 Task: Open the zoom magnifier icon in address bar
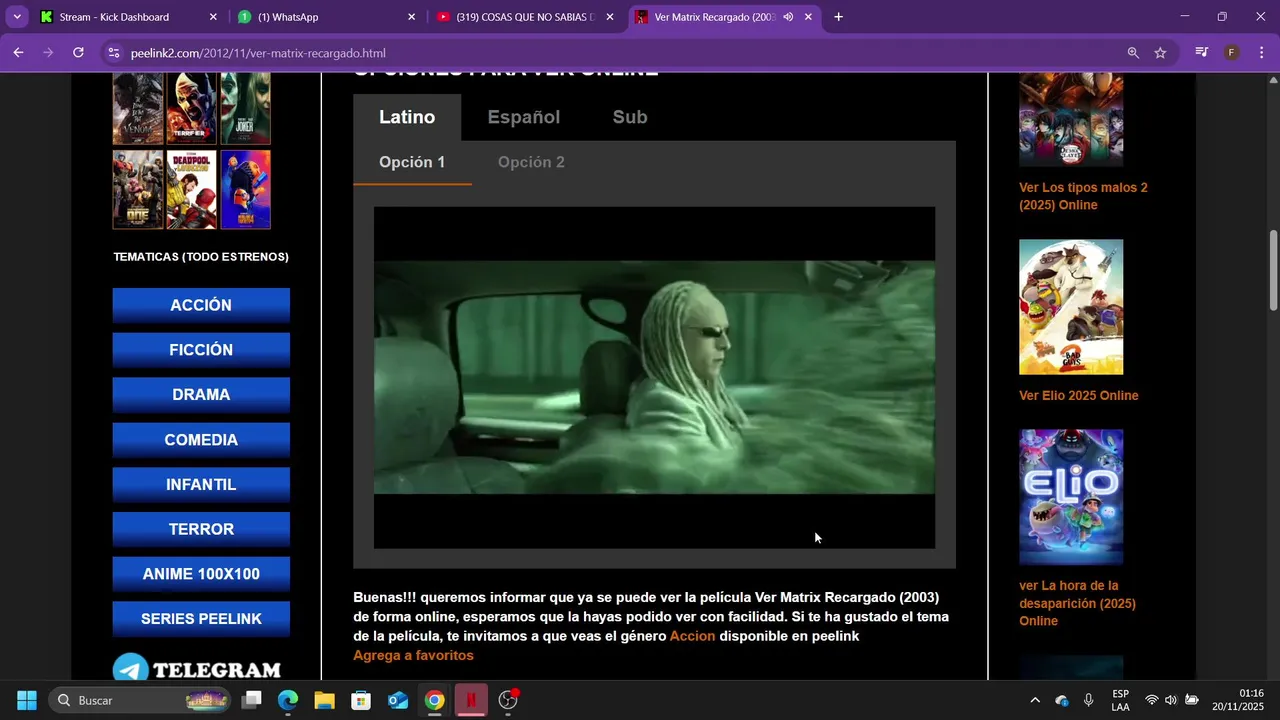coord(1133,53)
